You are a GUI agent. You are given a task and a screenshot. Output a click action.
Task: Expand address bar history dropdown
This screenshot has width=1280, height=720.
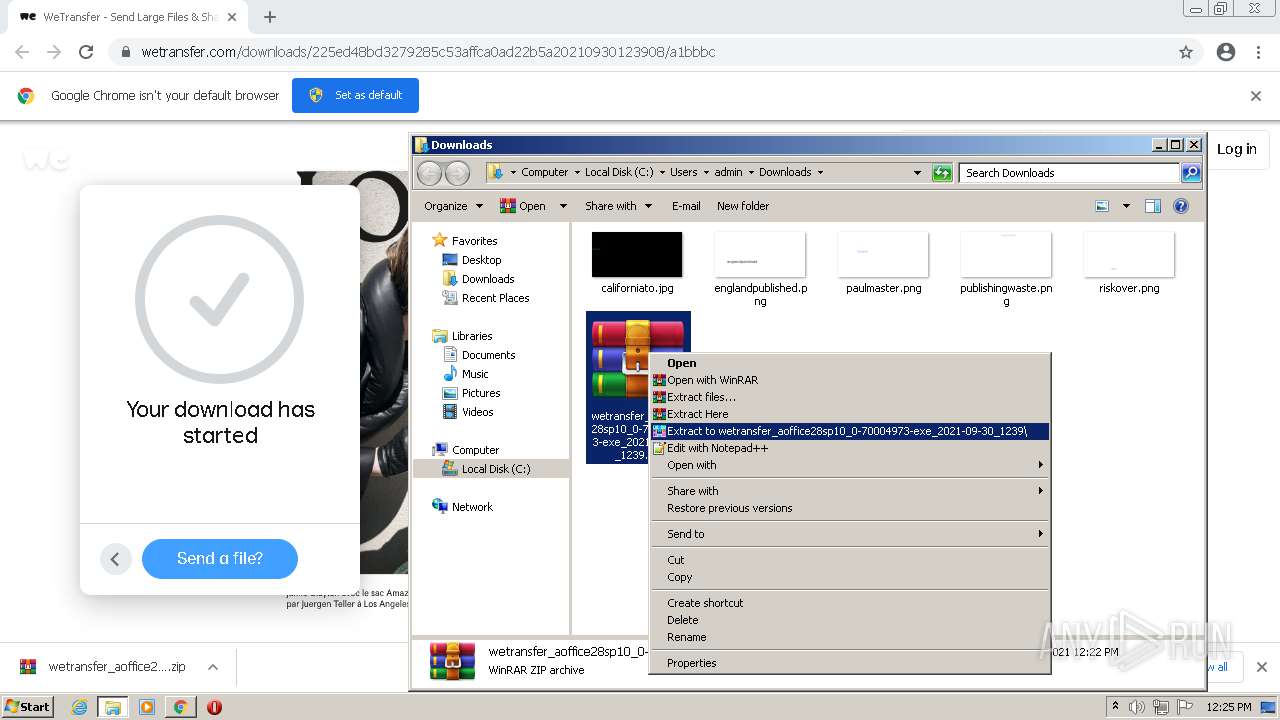(917, 173)
